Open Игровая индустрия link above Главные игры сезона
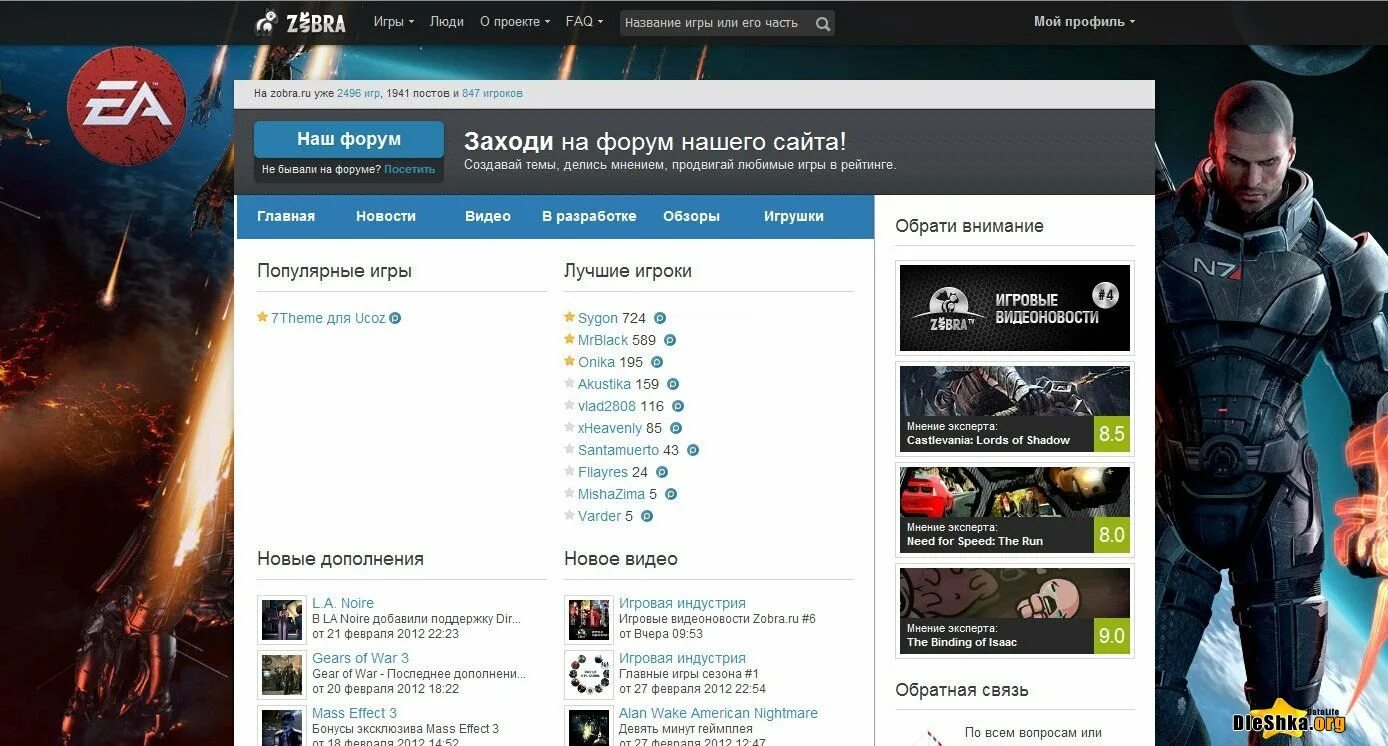1388x746 pixels. 682,658
